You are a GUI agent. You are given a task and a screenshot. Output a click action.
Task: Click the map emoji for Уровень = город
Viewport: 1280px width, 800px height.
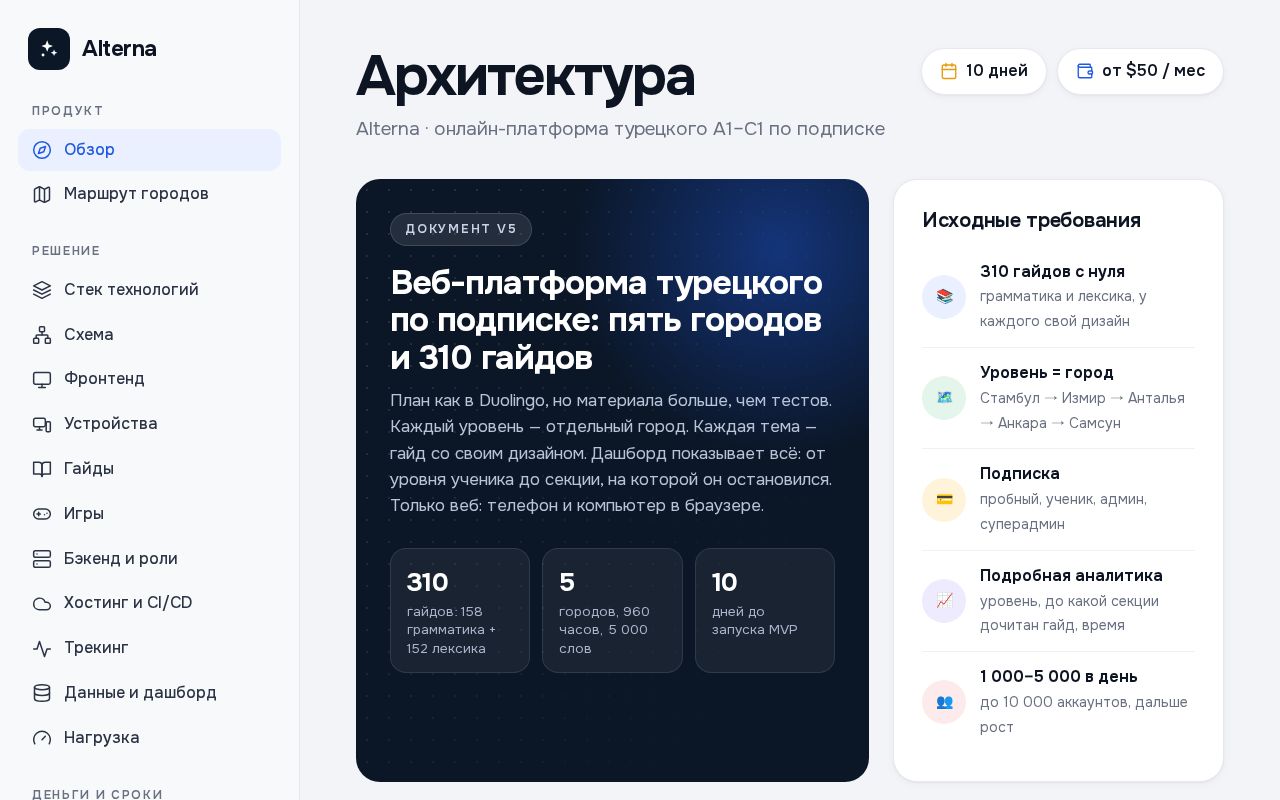(944, 398)
